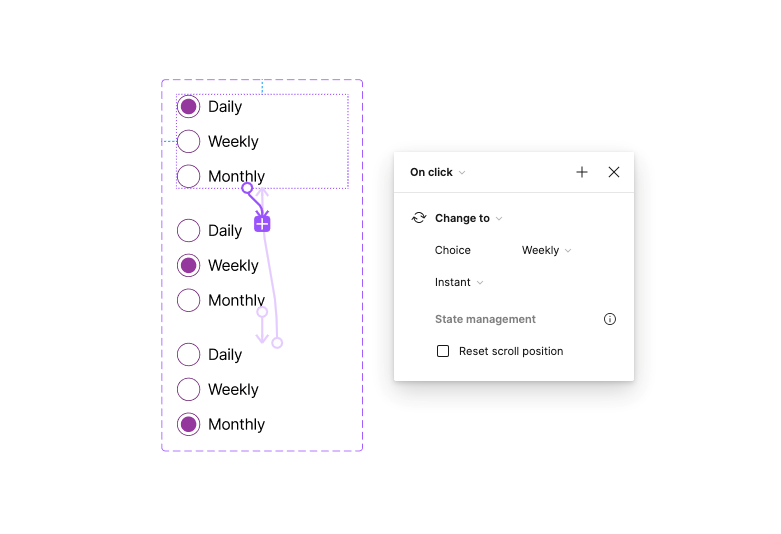The width and height of the screenshot is (781, 534).
Task: Click the Choice property label
Action: 453,250
